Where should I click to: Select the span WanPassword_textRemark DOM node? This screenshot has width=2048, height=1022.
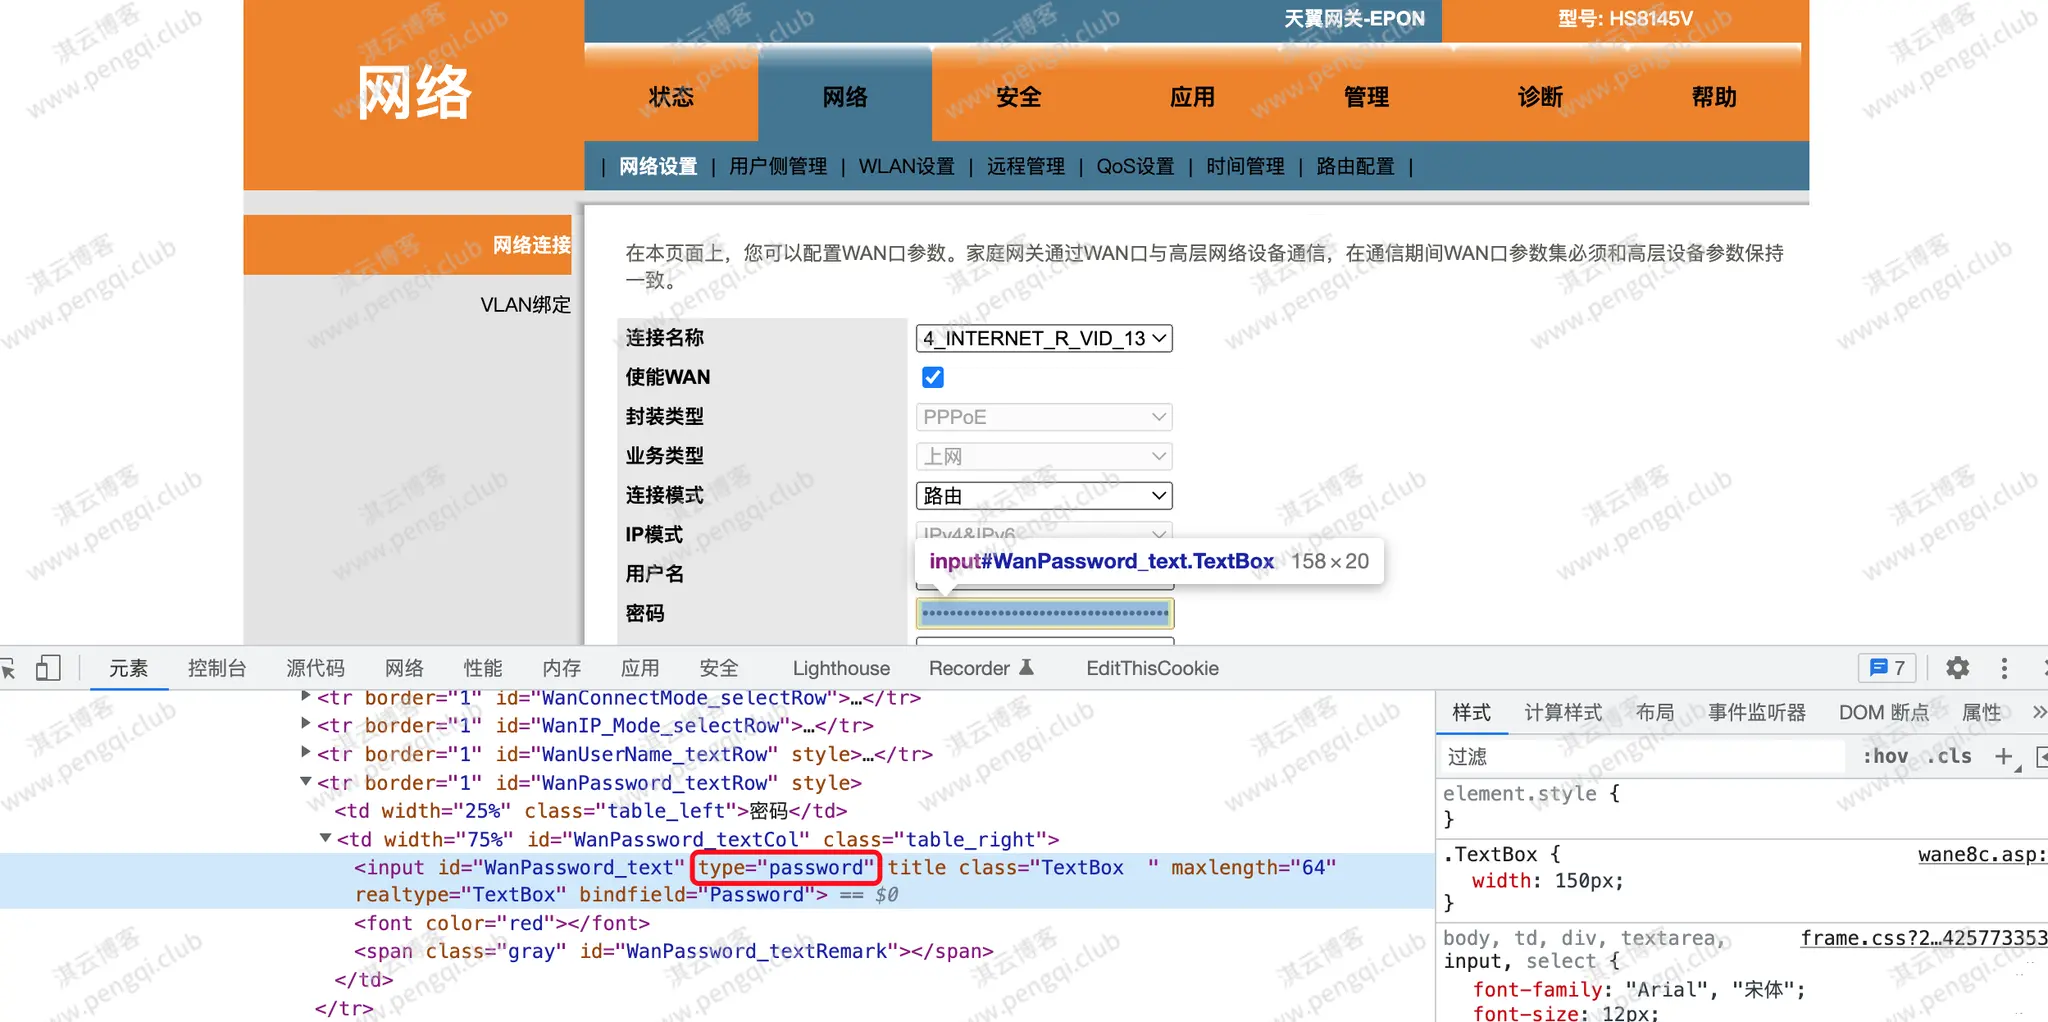[673, 951]
